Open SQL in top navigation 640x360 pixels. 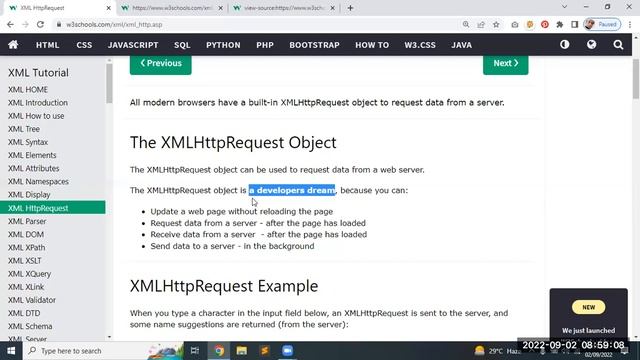pos(182,45)
